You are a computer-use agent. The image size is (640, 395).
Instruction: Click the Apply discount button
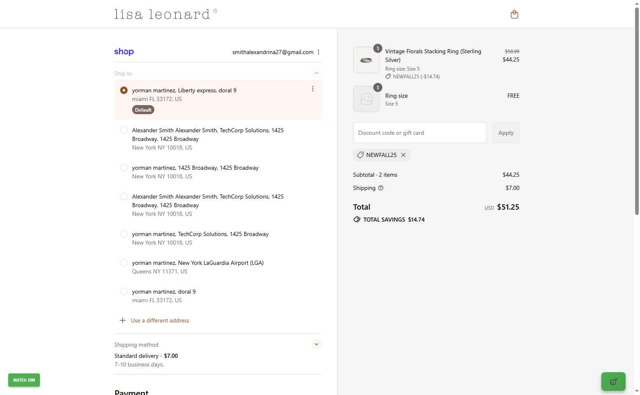tap(506, 133)
